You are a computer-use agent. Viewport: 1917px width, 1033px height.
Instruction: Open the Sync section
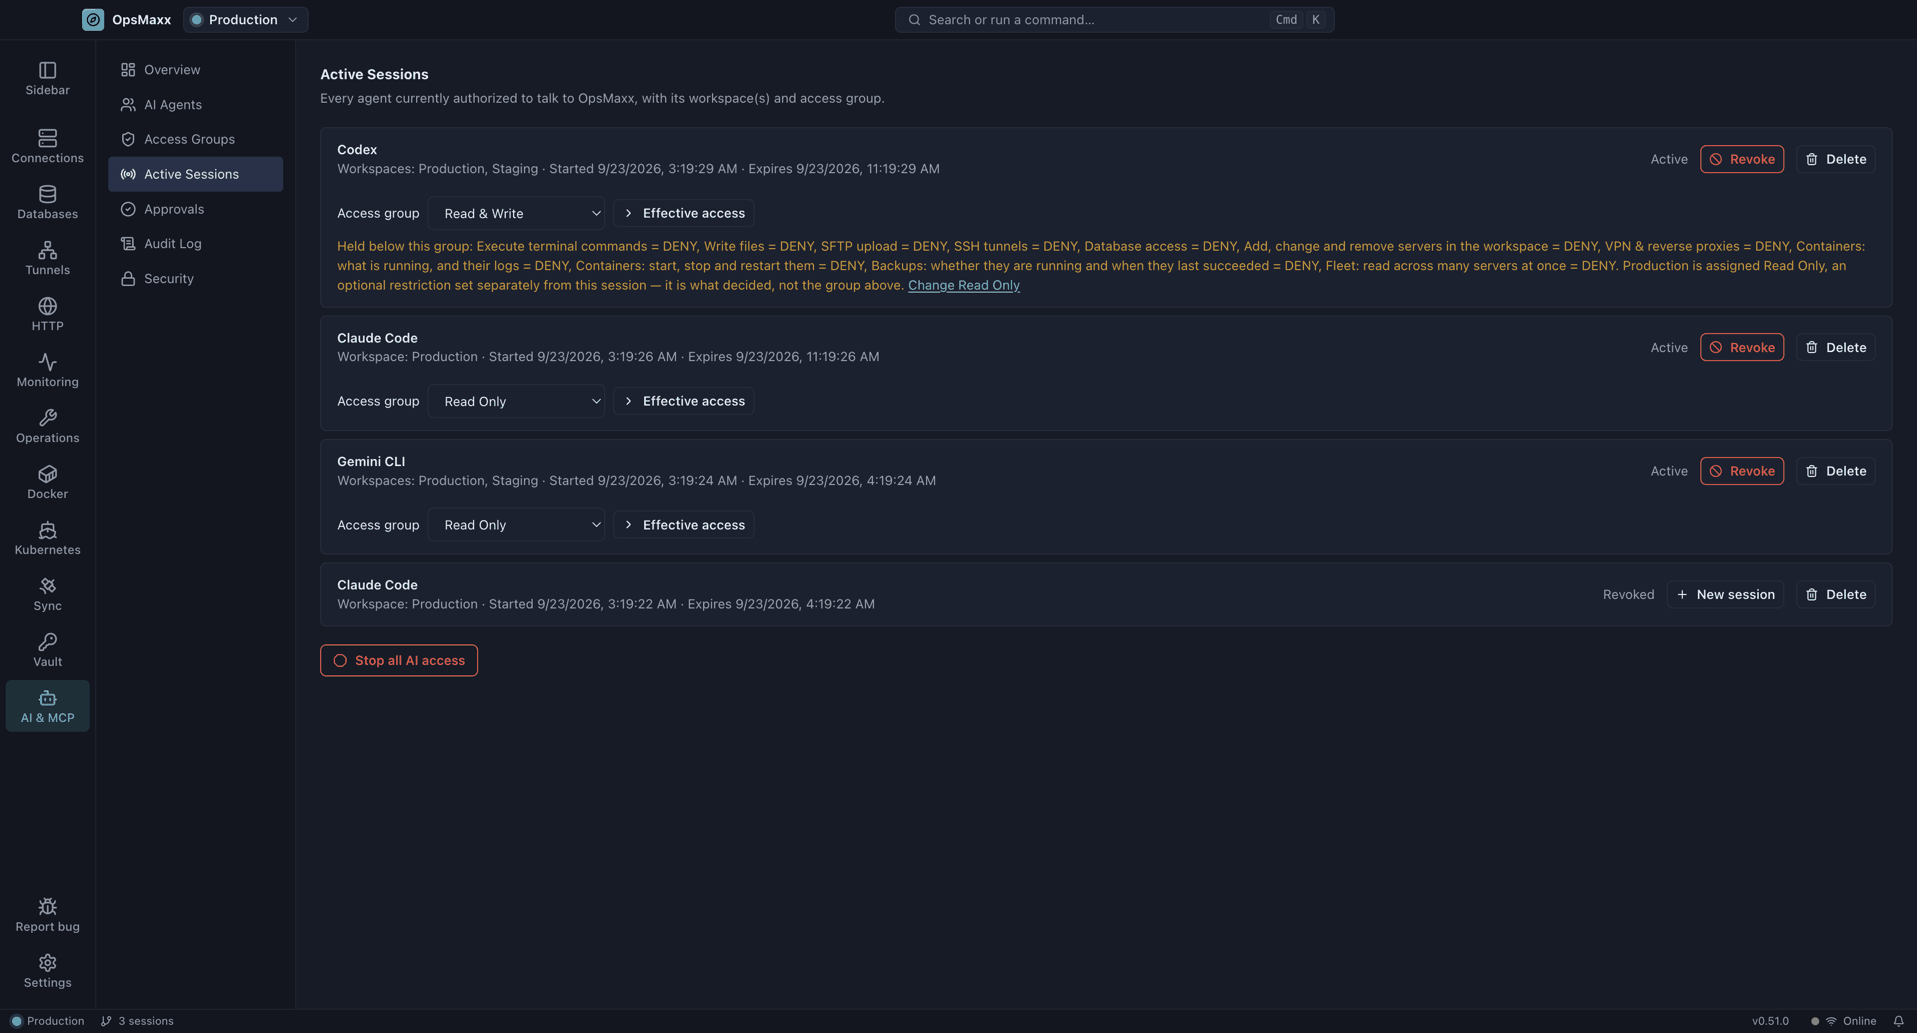click(47, 594)
